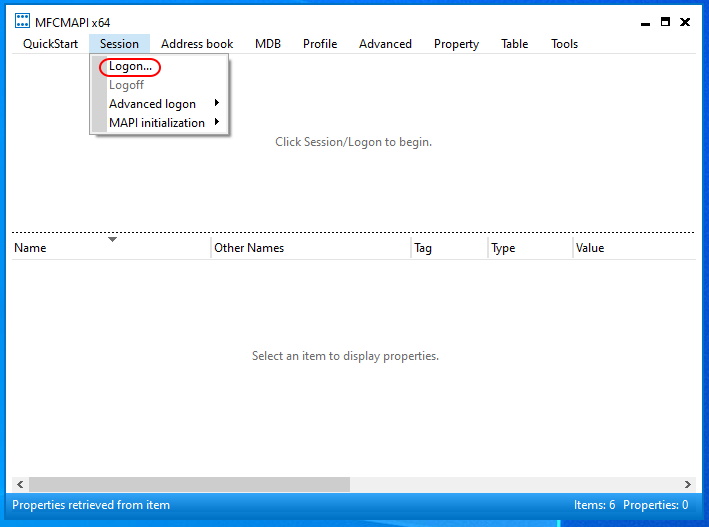Click 'Properties retrieved from item' status text
709x527 pixels.
coord(91,505)
